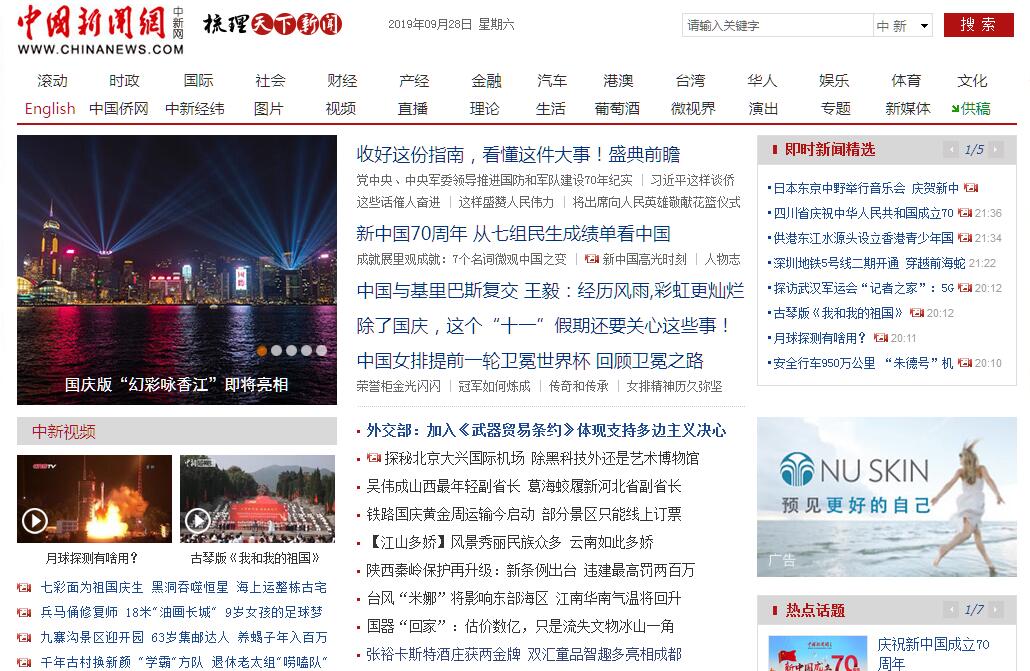Click the 中国新闻网 site logo
The image size is (1030, 671).
(100, 30)
